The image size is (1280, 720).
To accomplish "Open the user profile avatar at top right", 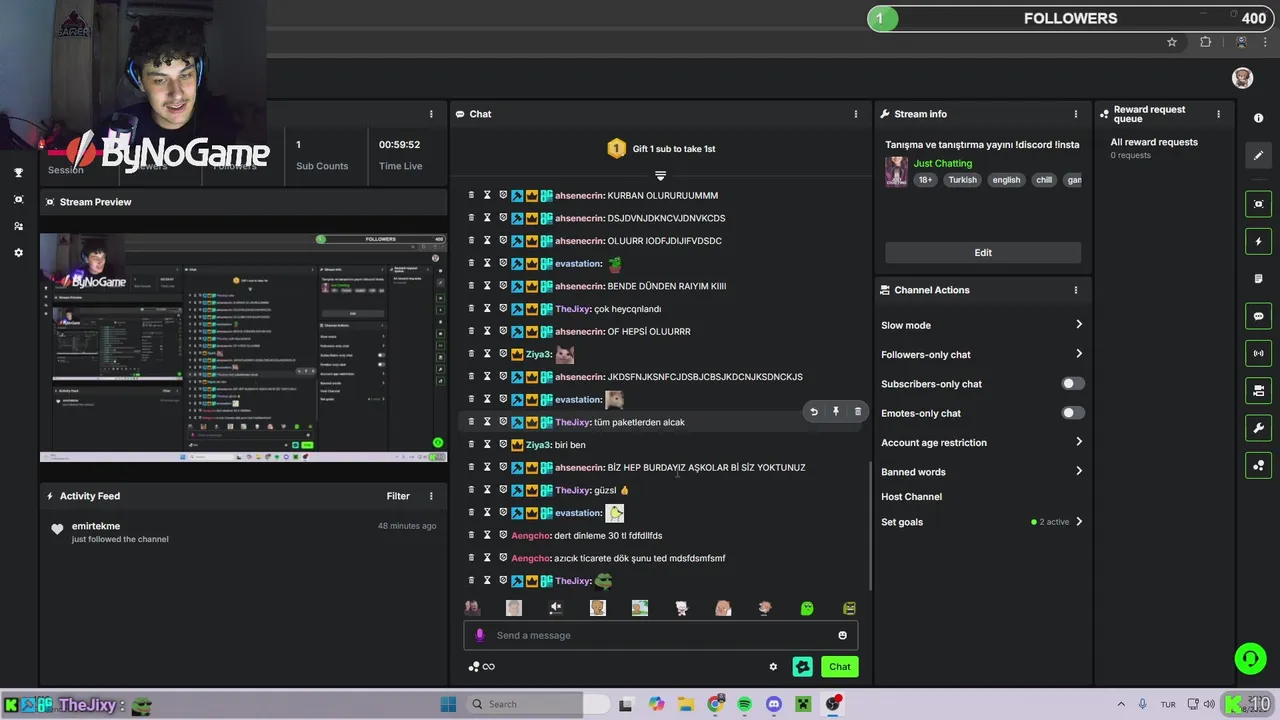I will coord(1242,78).
